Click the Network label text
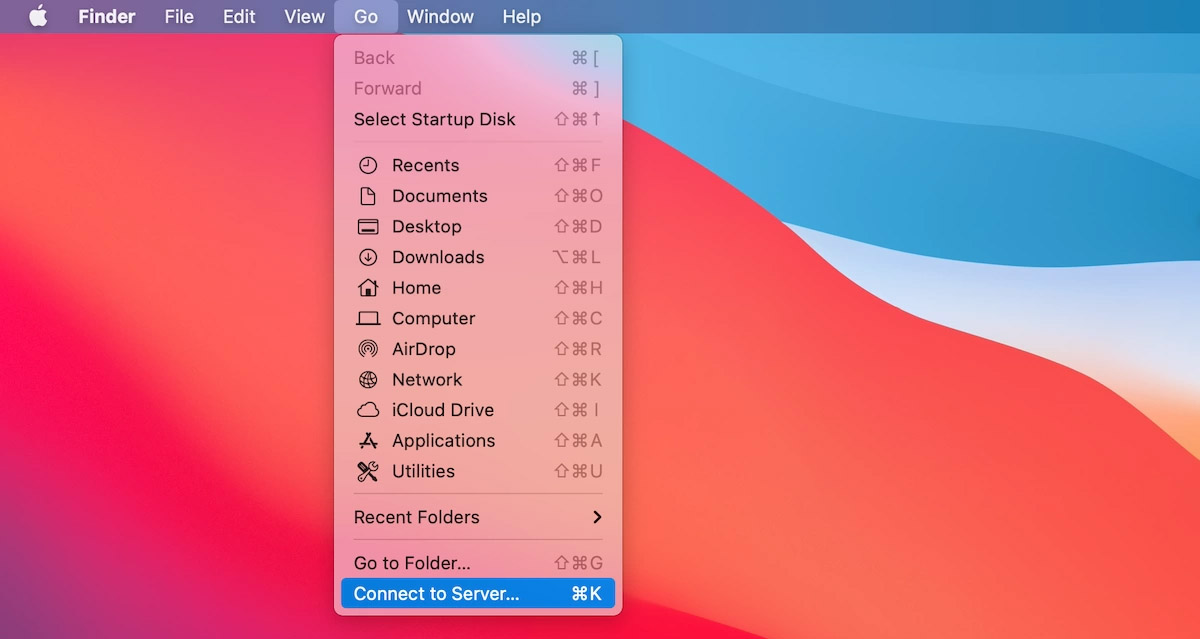The height and width of the screenshot is (639, 1200). click(x=427, y=380)
